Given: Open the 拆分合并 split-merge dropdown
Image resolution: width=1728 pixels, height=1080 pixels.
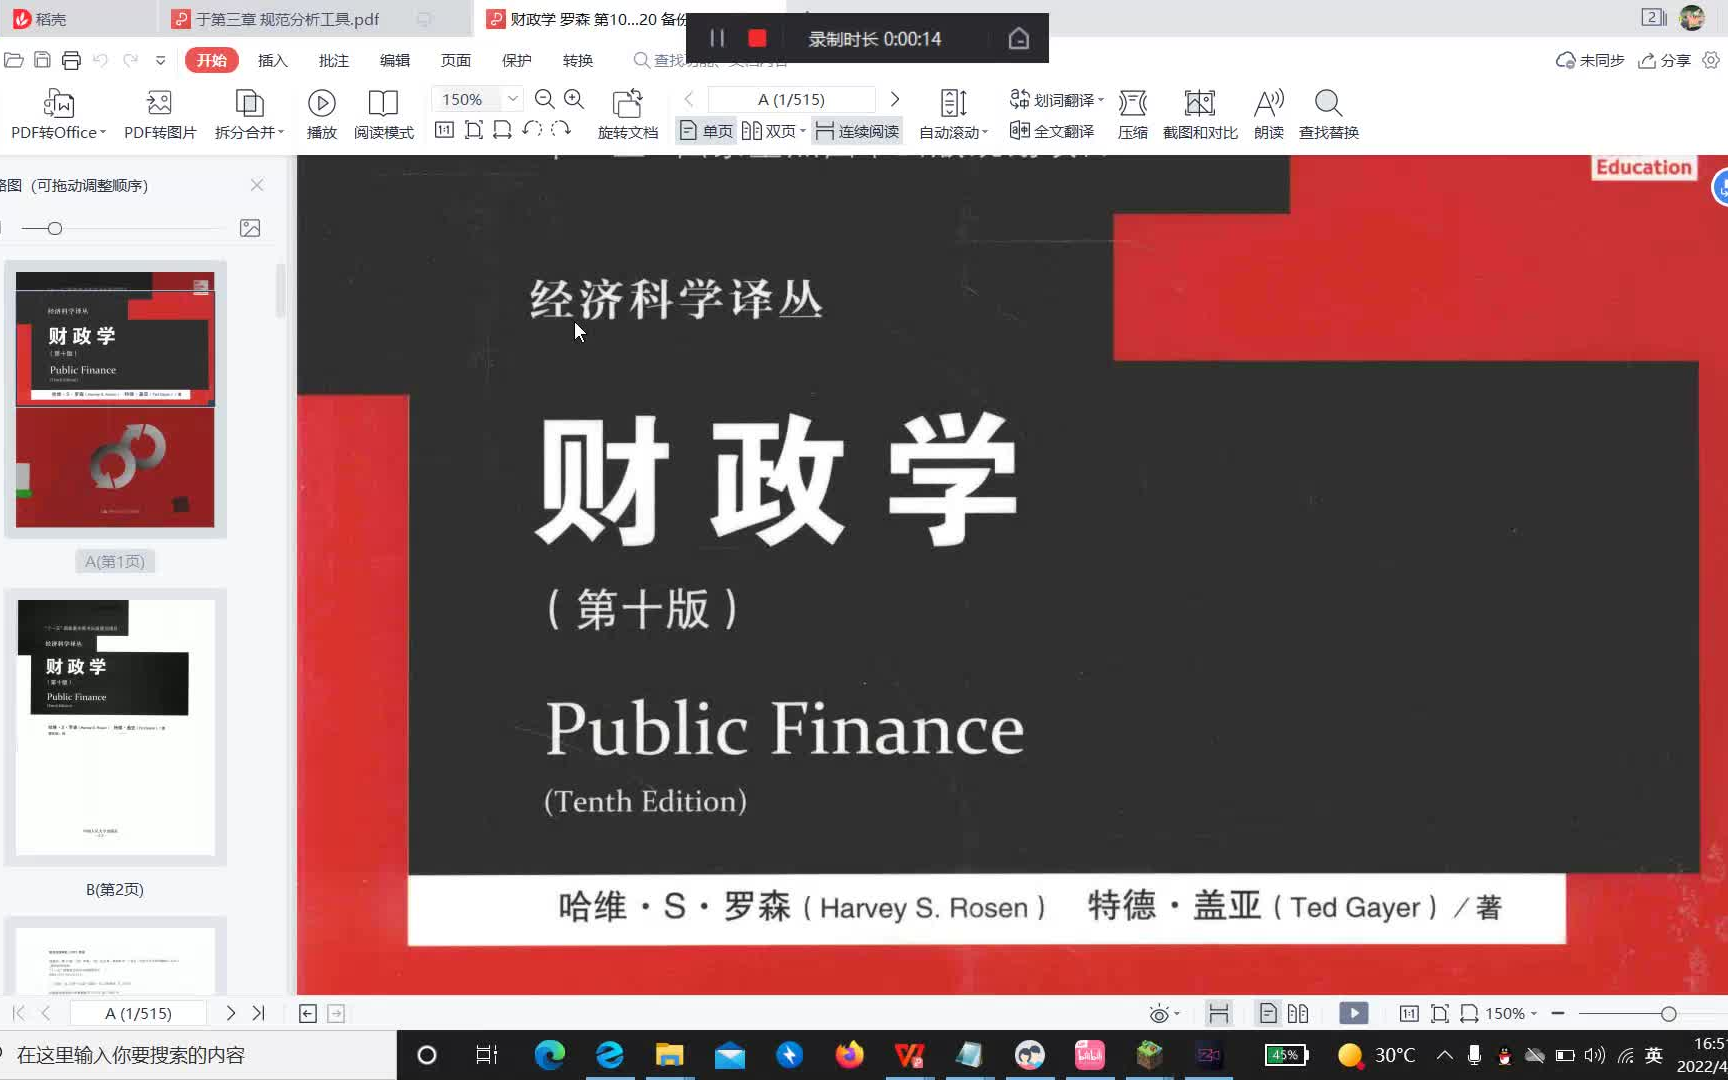Looking at the screenshot, I should tap(248, 112).
